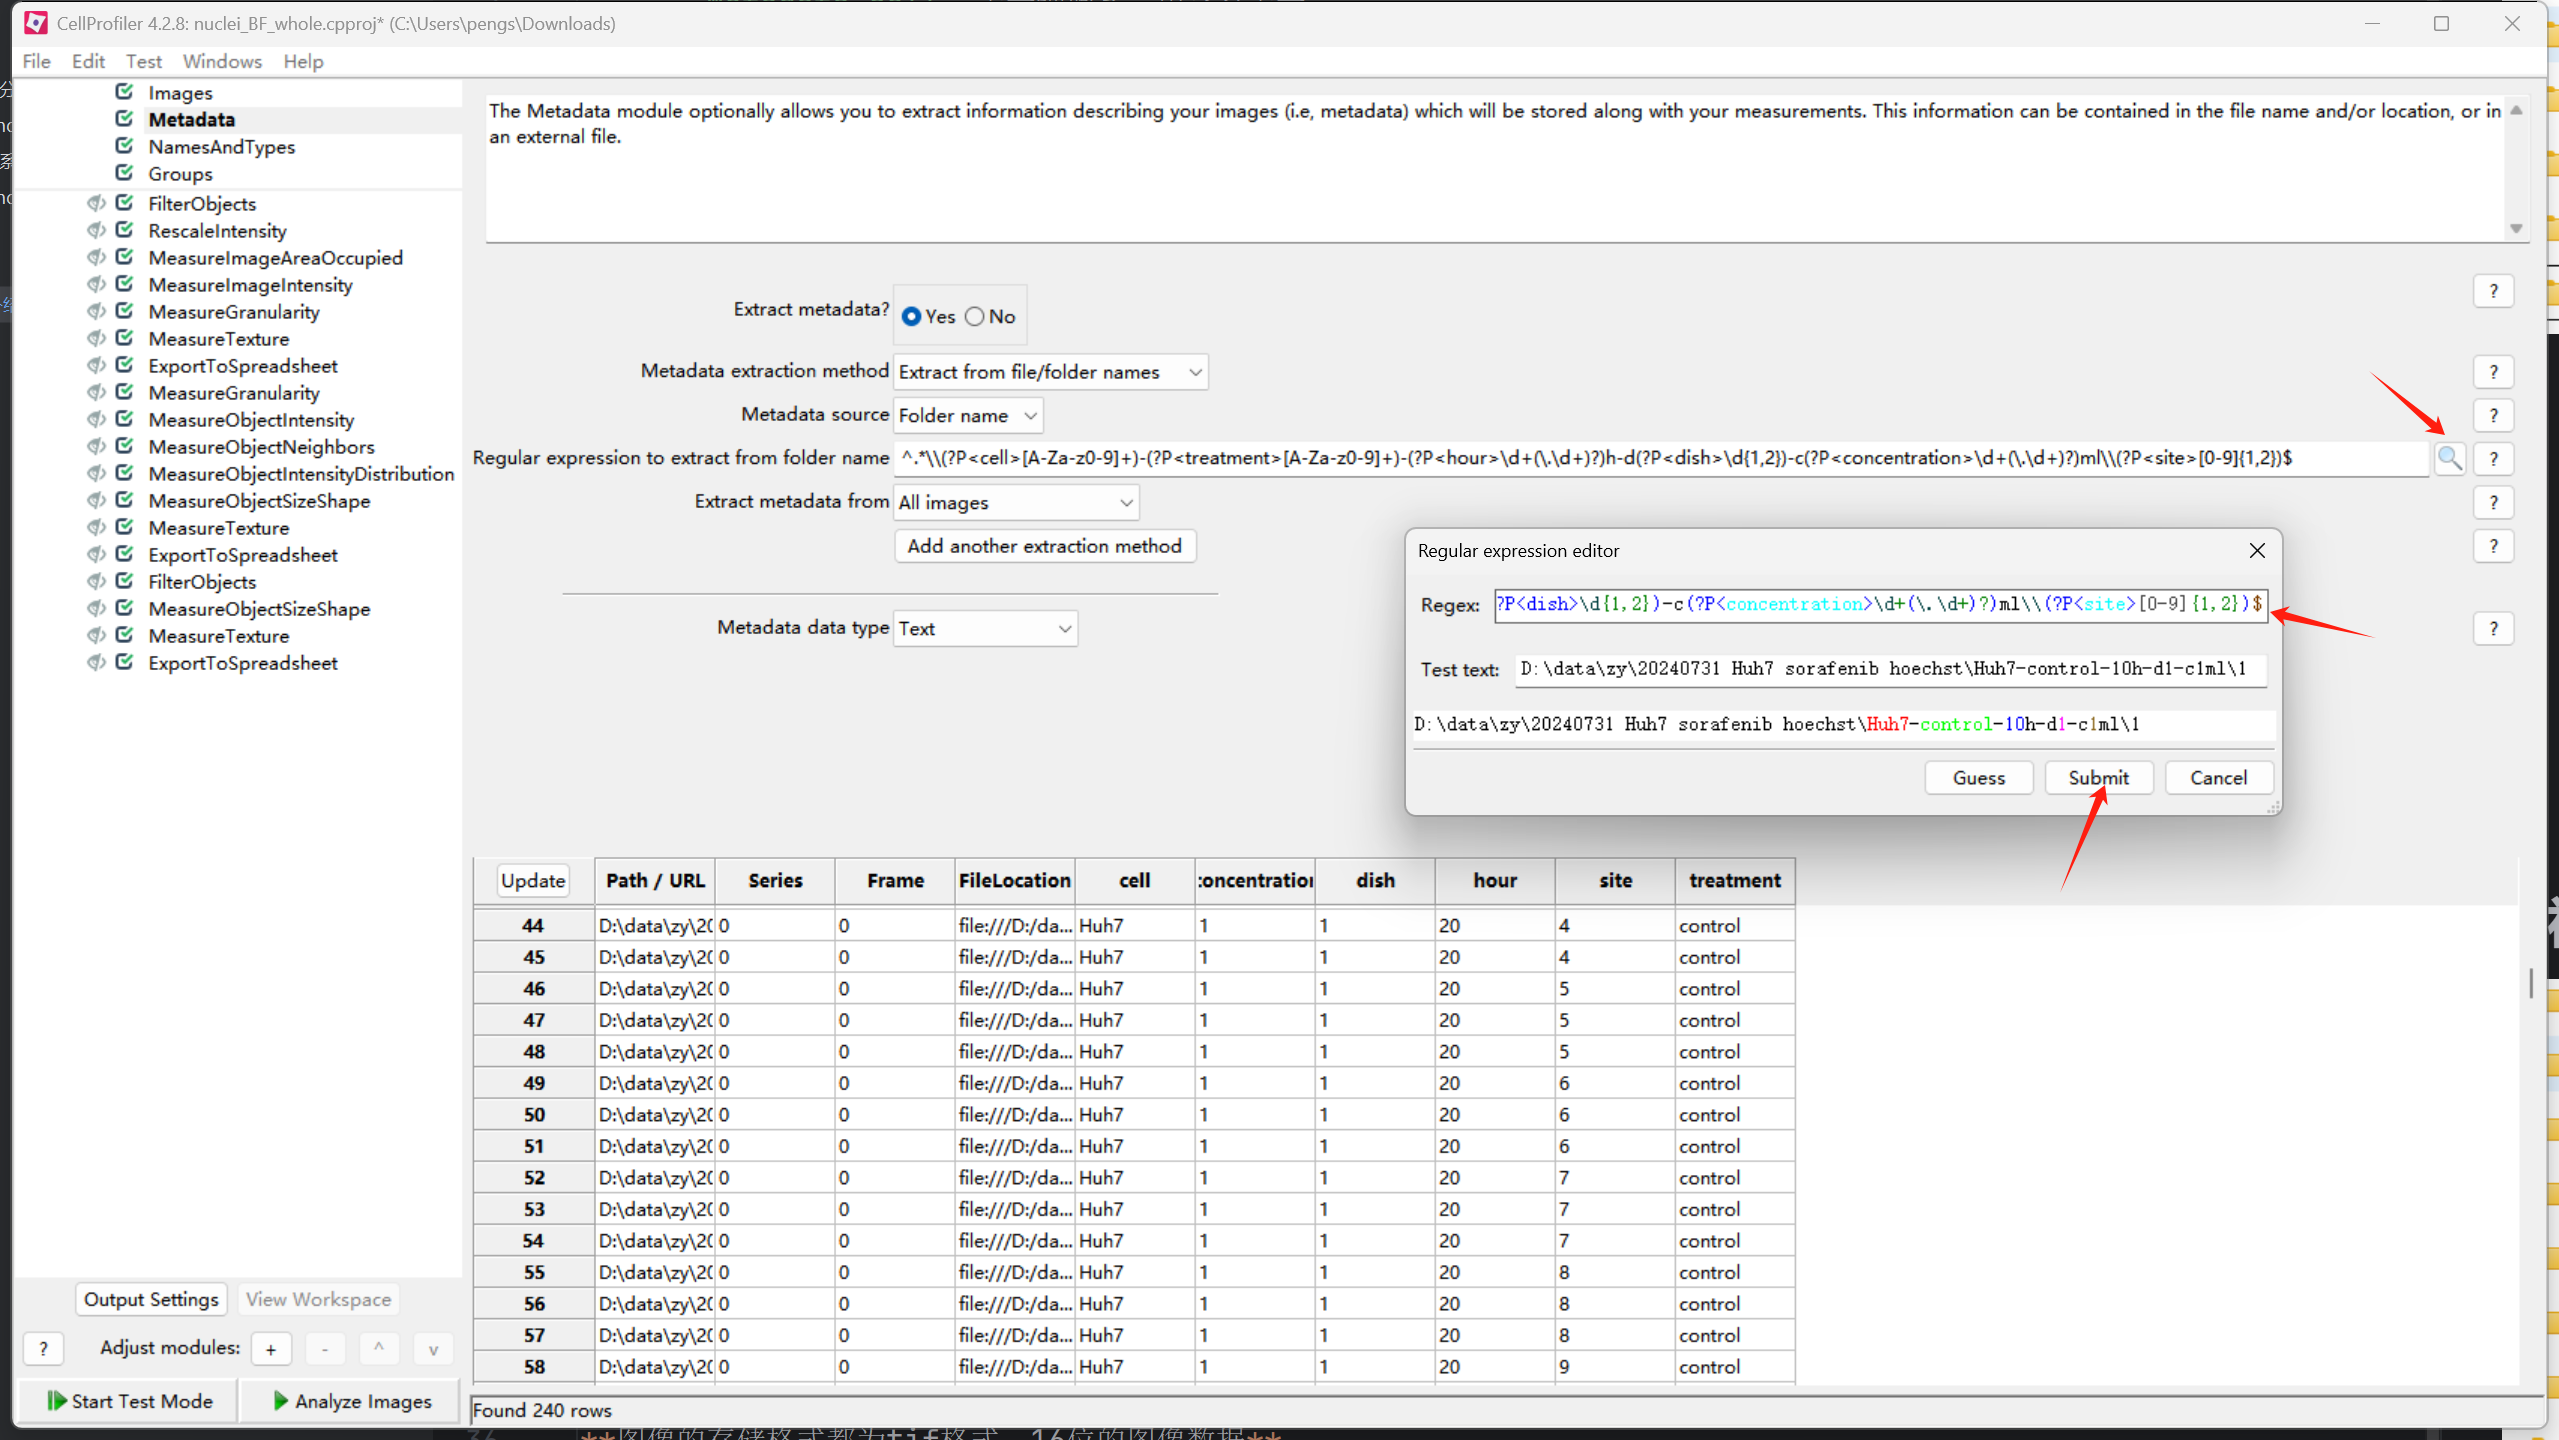Toggle eye icon for MeasureImageIntensity module

(96, 284)
